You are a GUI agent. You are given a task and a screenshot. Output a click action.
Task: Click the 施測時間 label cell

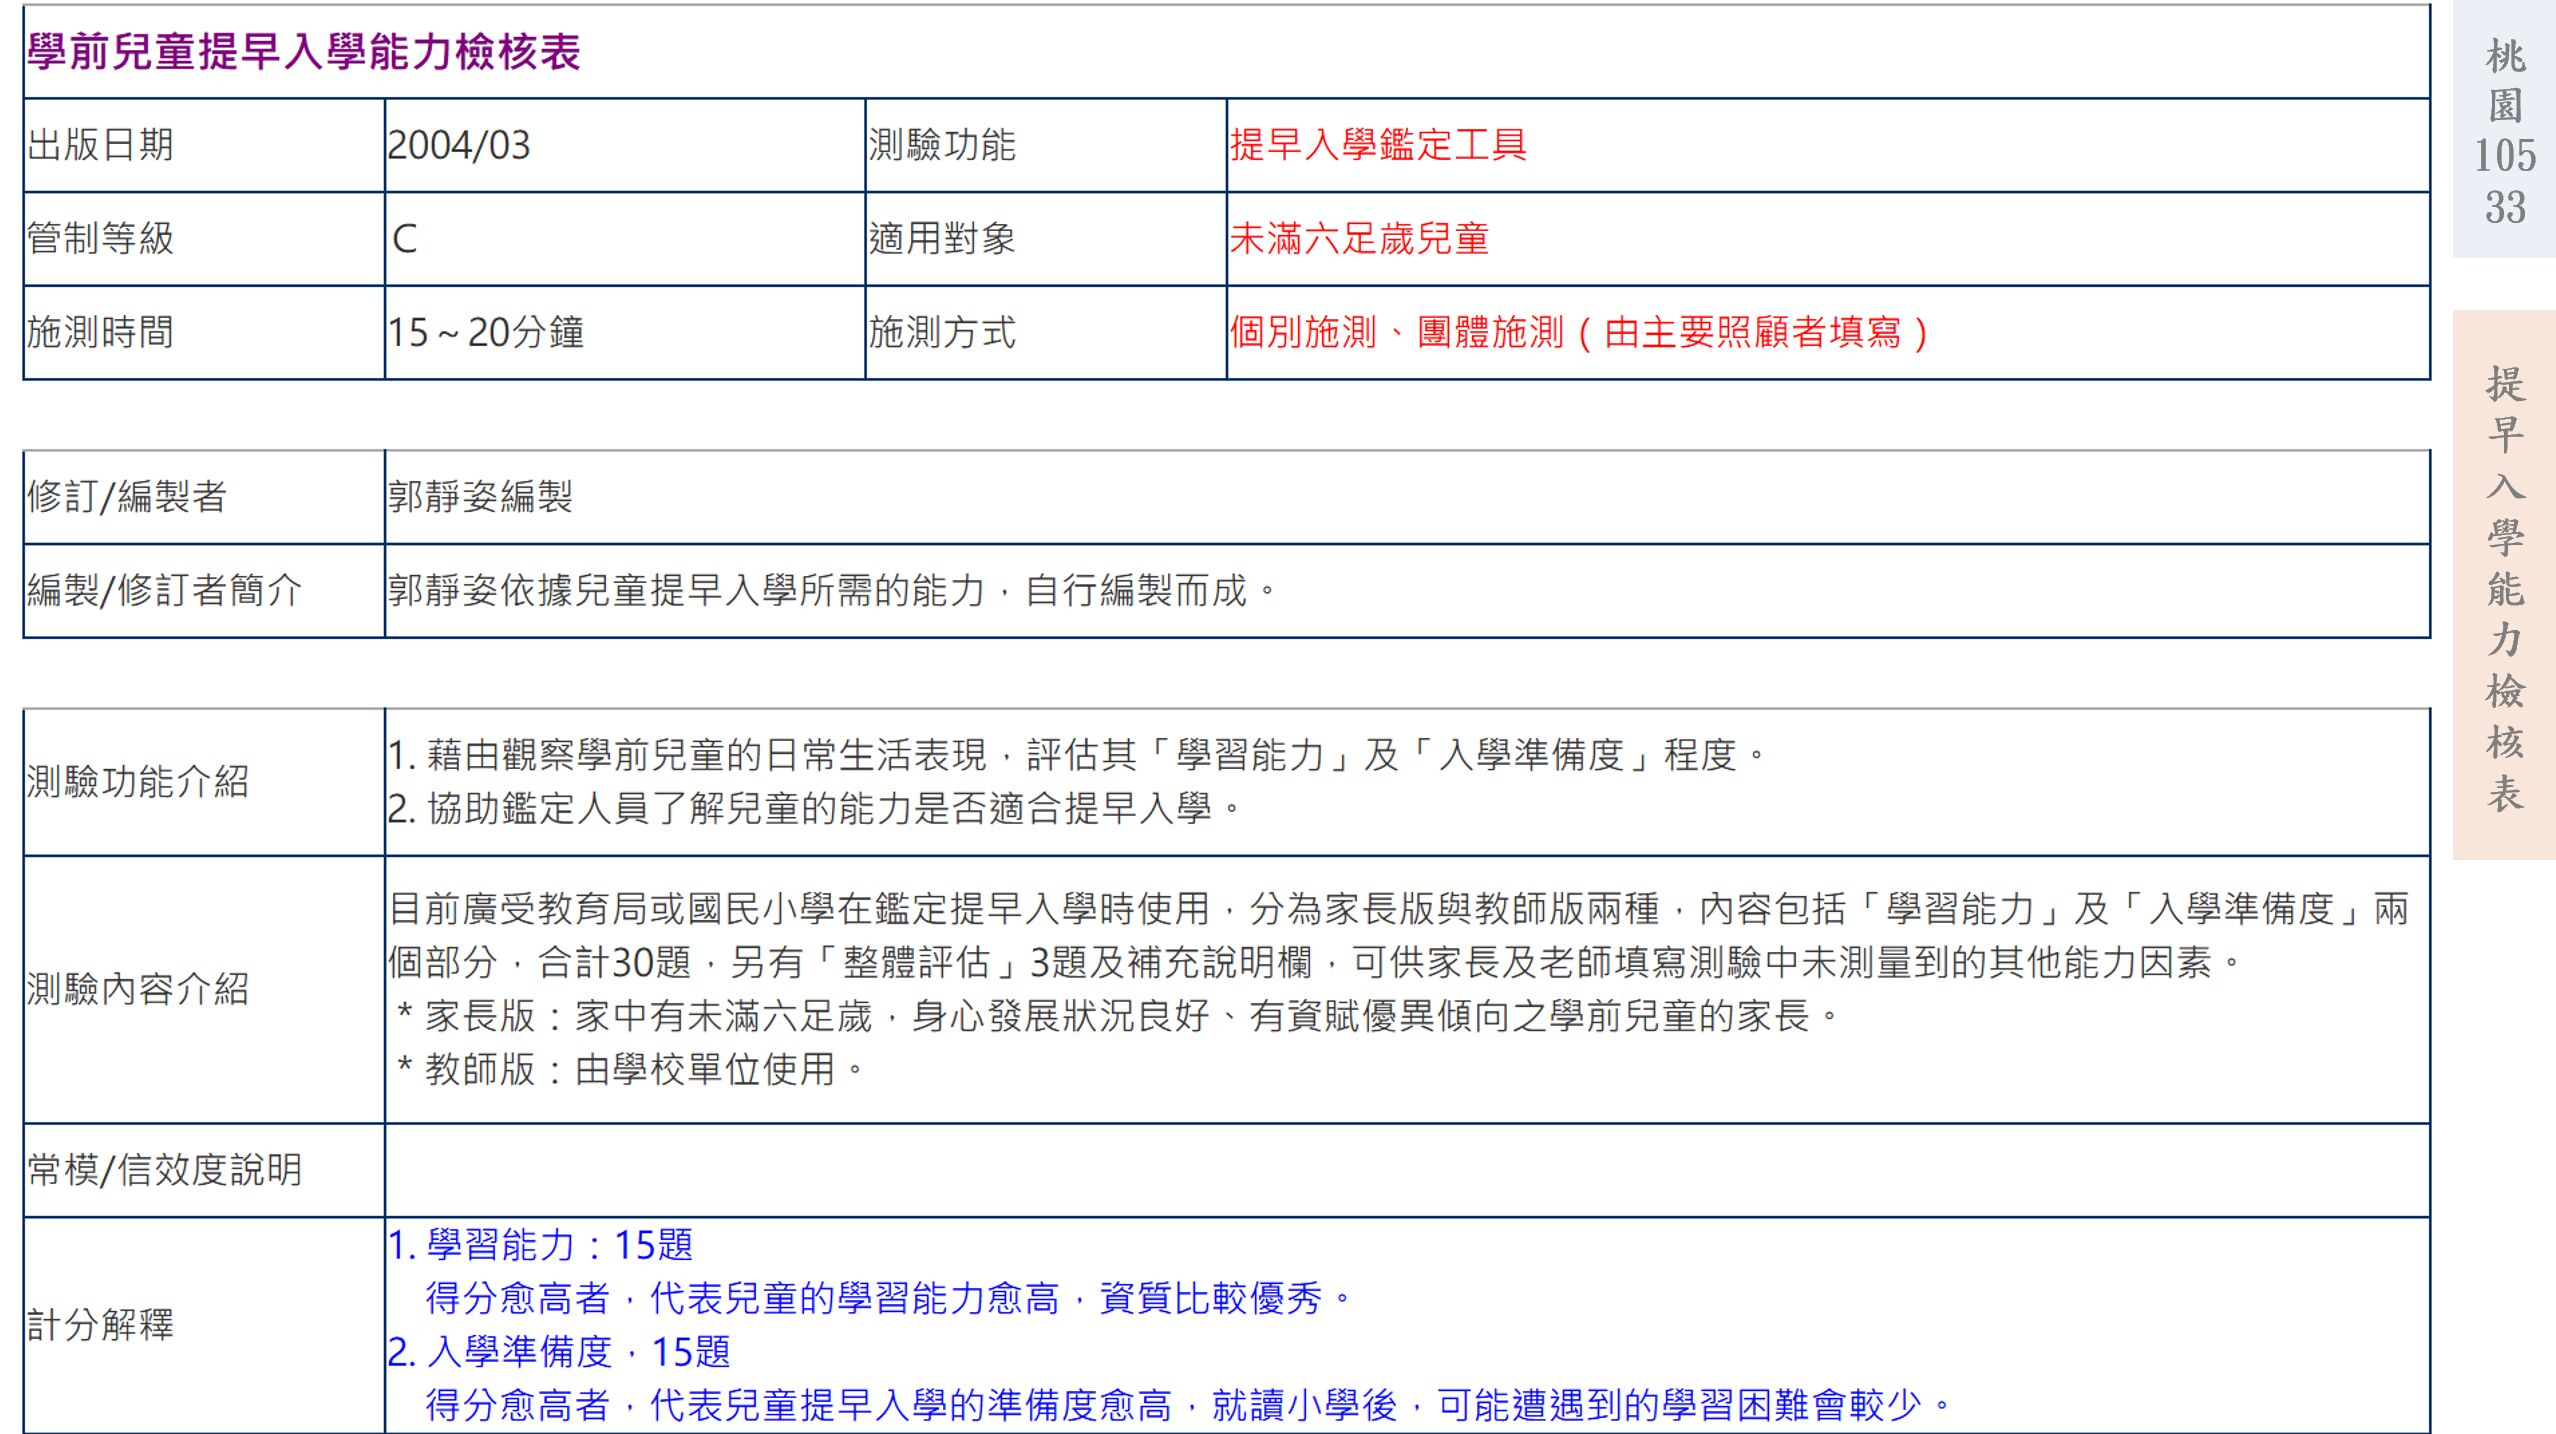tap(100, 332)
